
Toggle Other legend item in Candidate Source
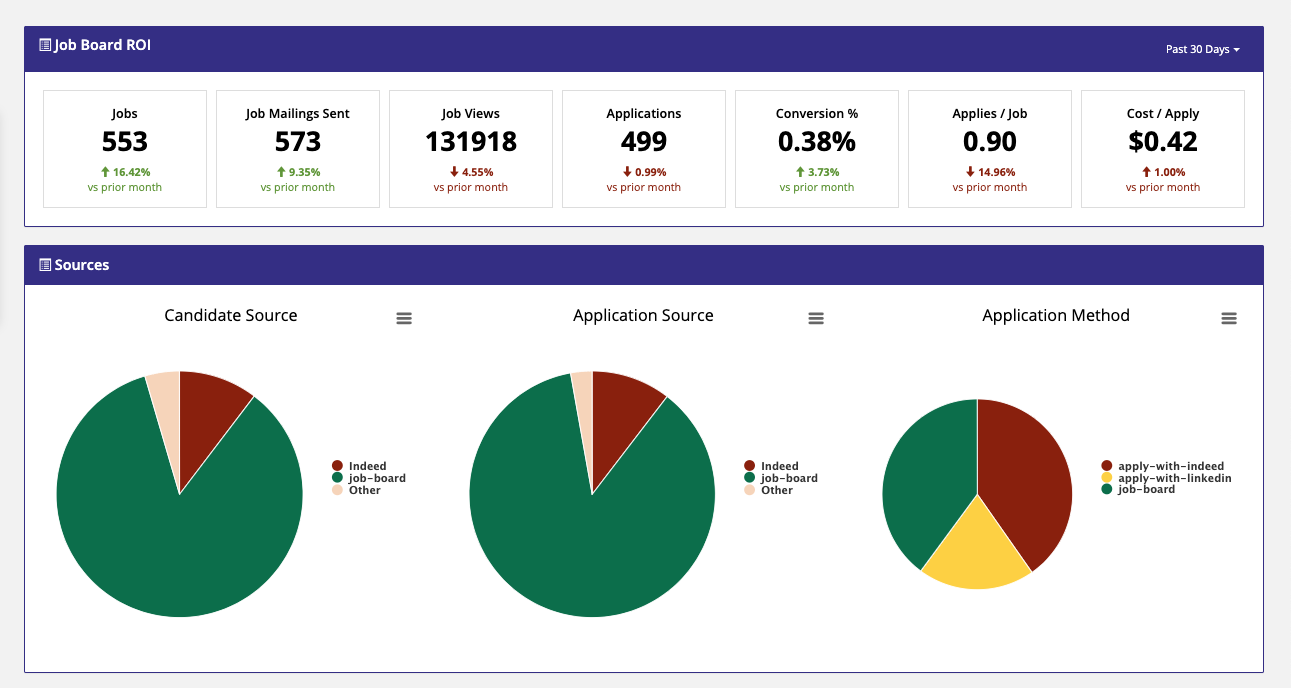tap(356, 490)
